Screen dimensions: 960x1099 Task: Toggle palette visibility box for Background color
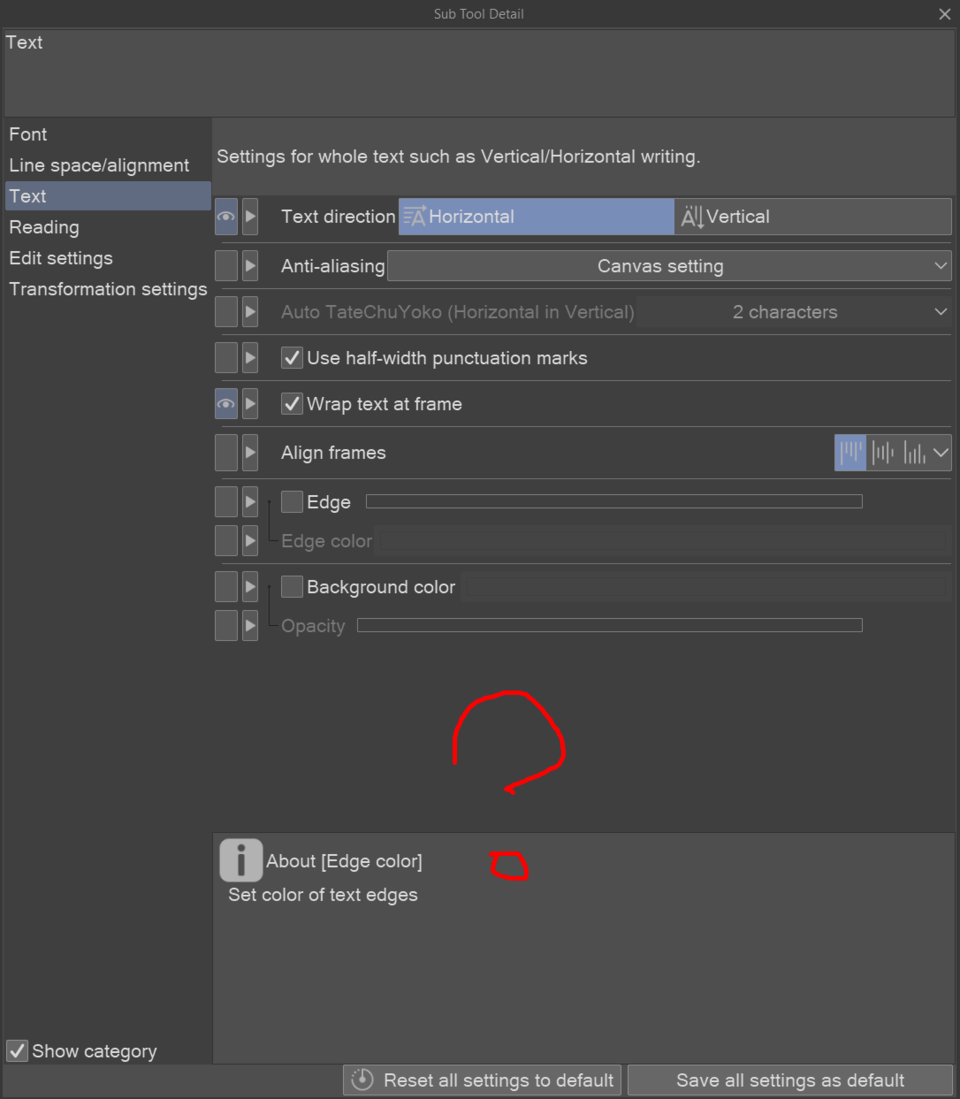point(226,587)
